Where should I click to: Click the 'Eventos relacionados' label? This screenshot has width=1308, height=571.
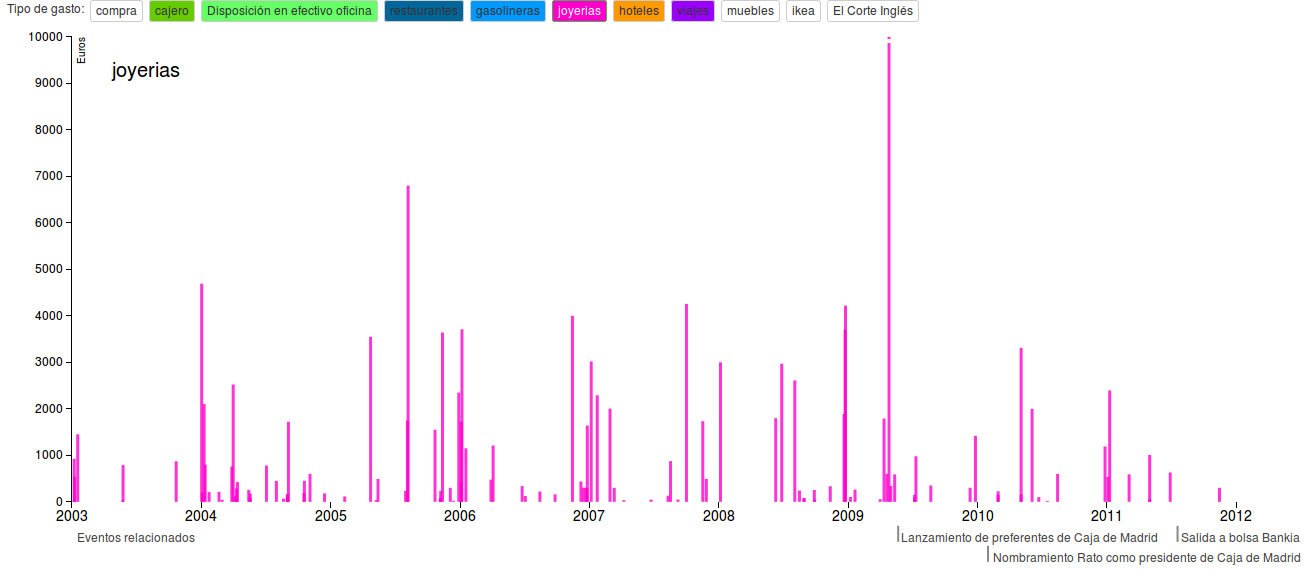point(136,538)
